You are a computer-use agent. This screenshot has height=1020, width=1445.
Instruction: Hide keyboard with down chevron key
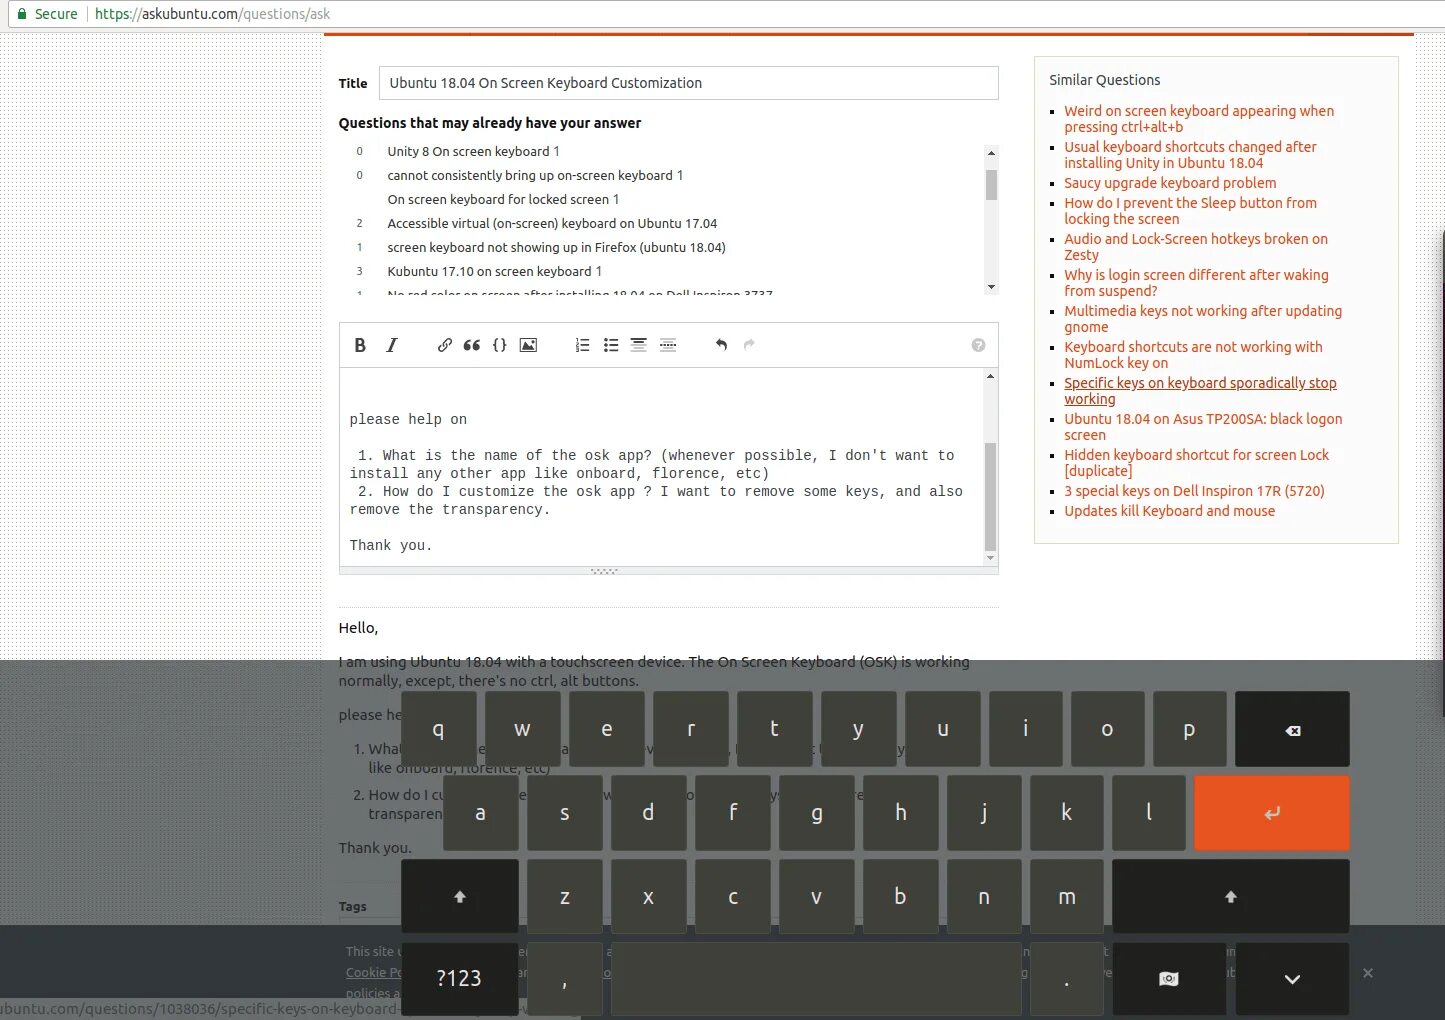[x=1292, y=979]
